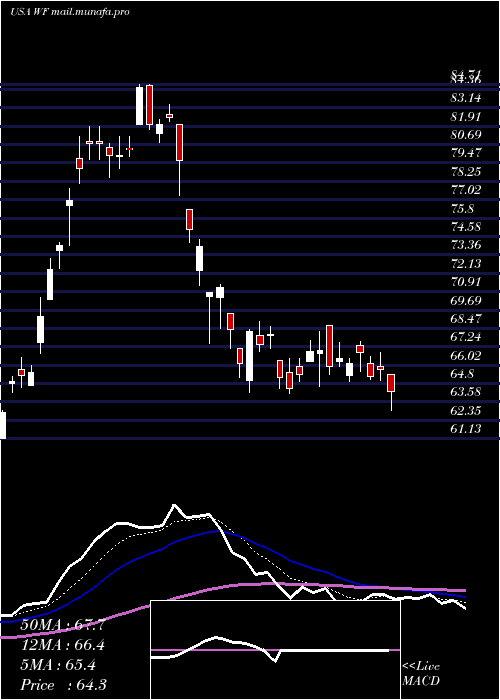This screenshot has height=700, width=500.
Task: Click the 83.14 price axis label
Action: click(466, 98)
